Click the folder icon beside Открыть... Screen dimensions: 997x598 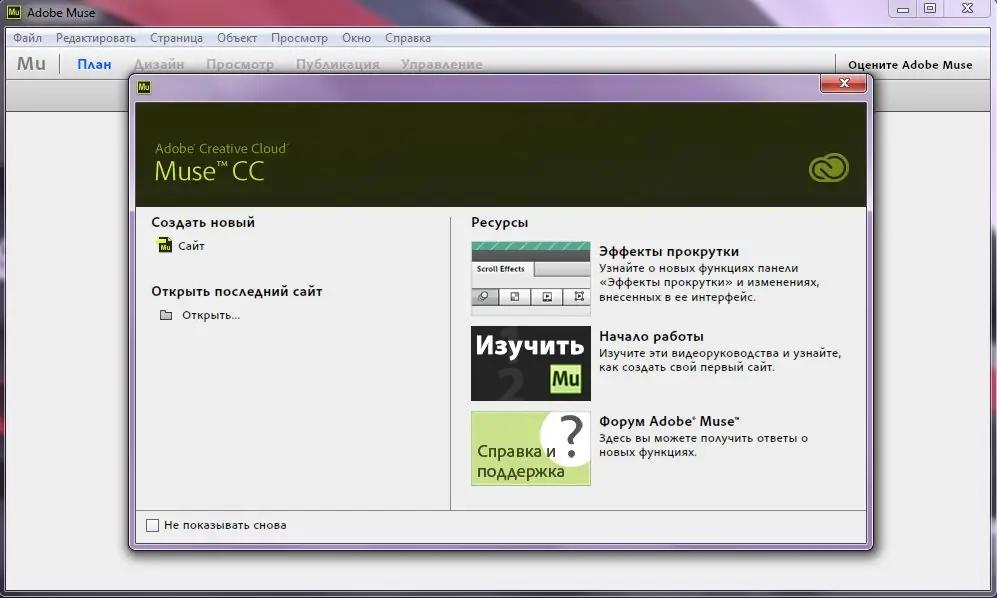click(x=166, y=315)
